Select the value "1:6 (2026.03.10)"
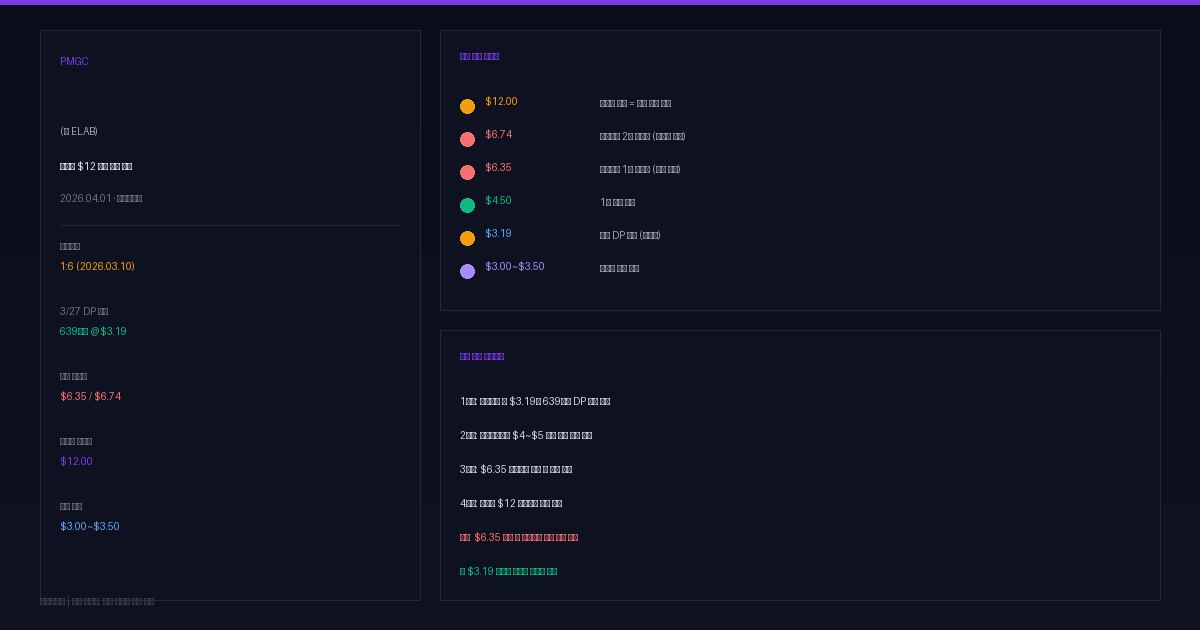Screen dimensions: 1200x630 click(97, 267)
